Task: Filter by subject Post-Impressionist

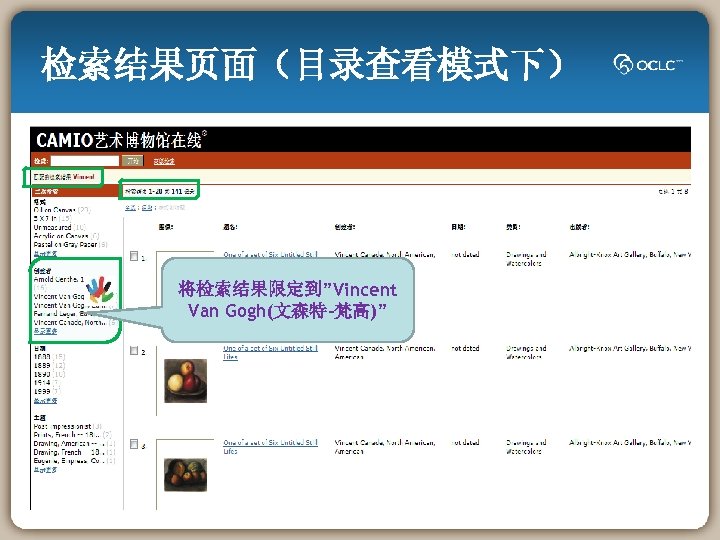Action: pyautogui.click(x=62, y=426)
